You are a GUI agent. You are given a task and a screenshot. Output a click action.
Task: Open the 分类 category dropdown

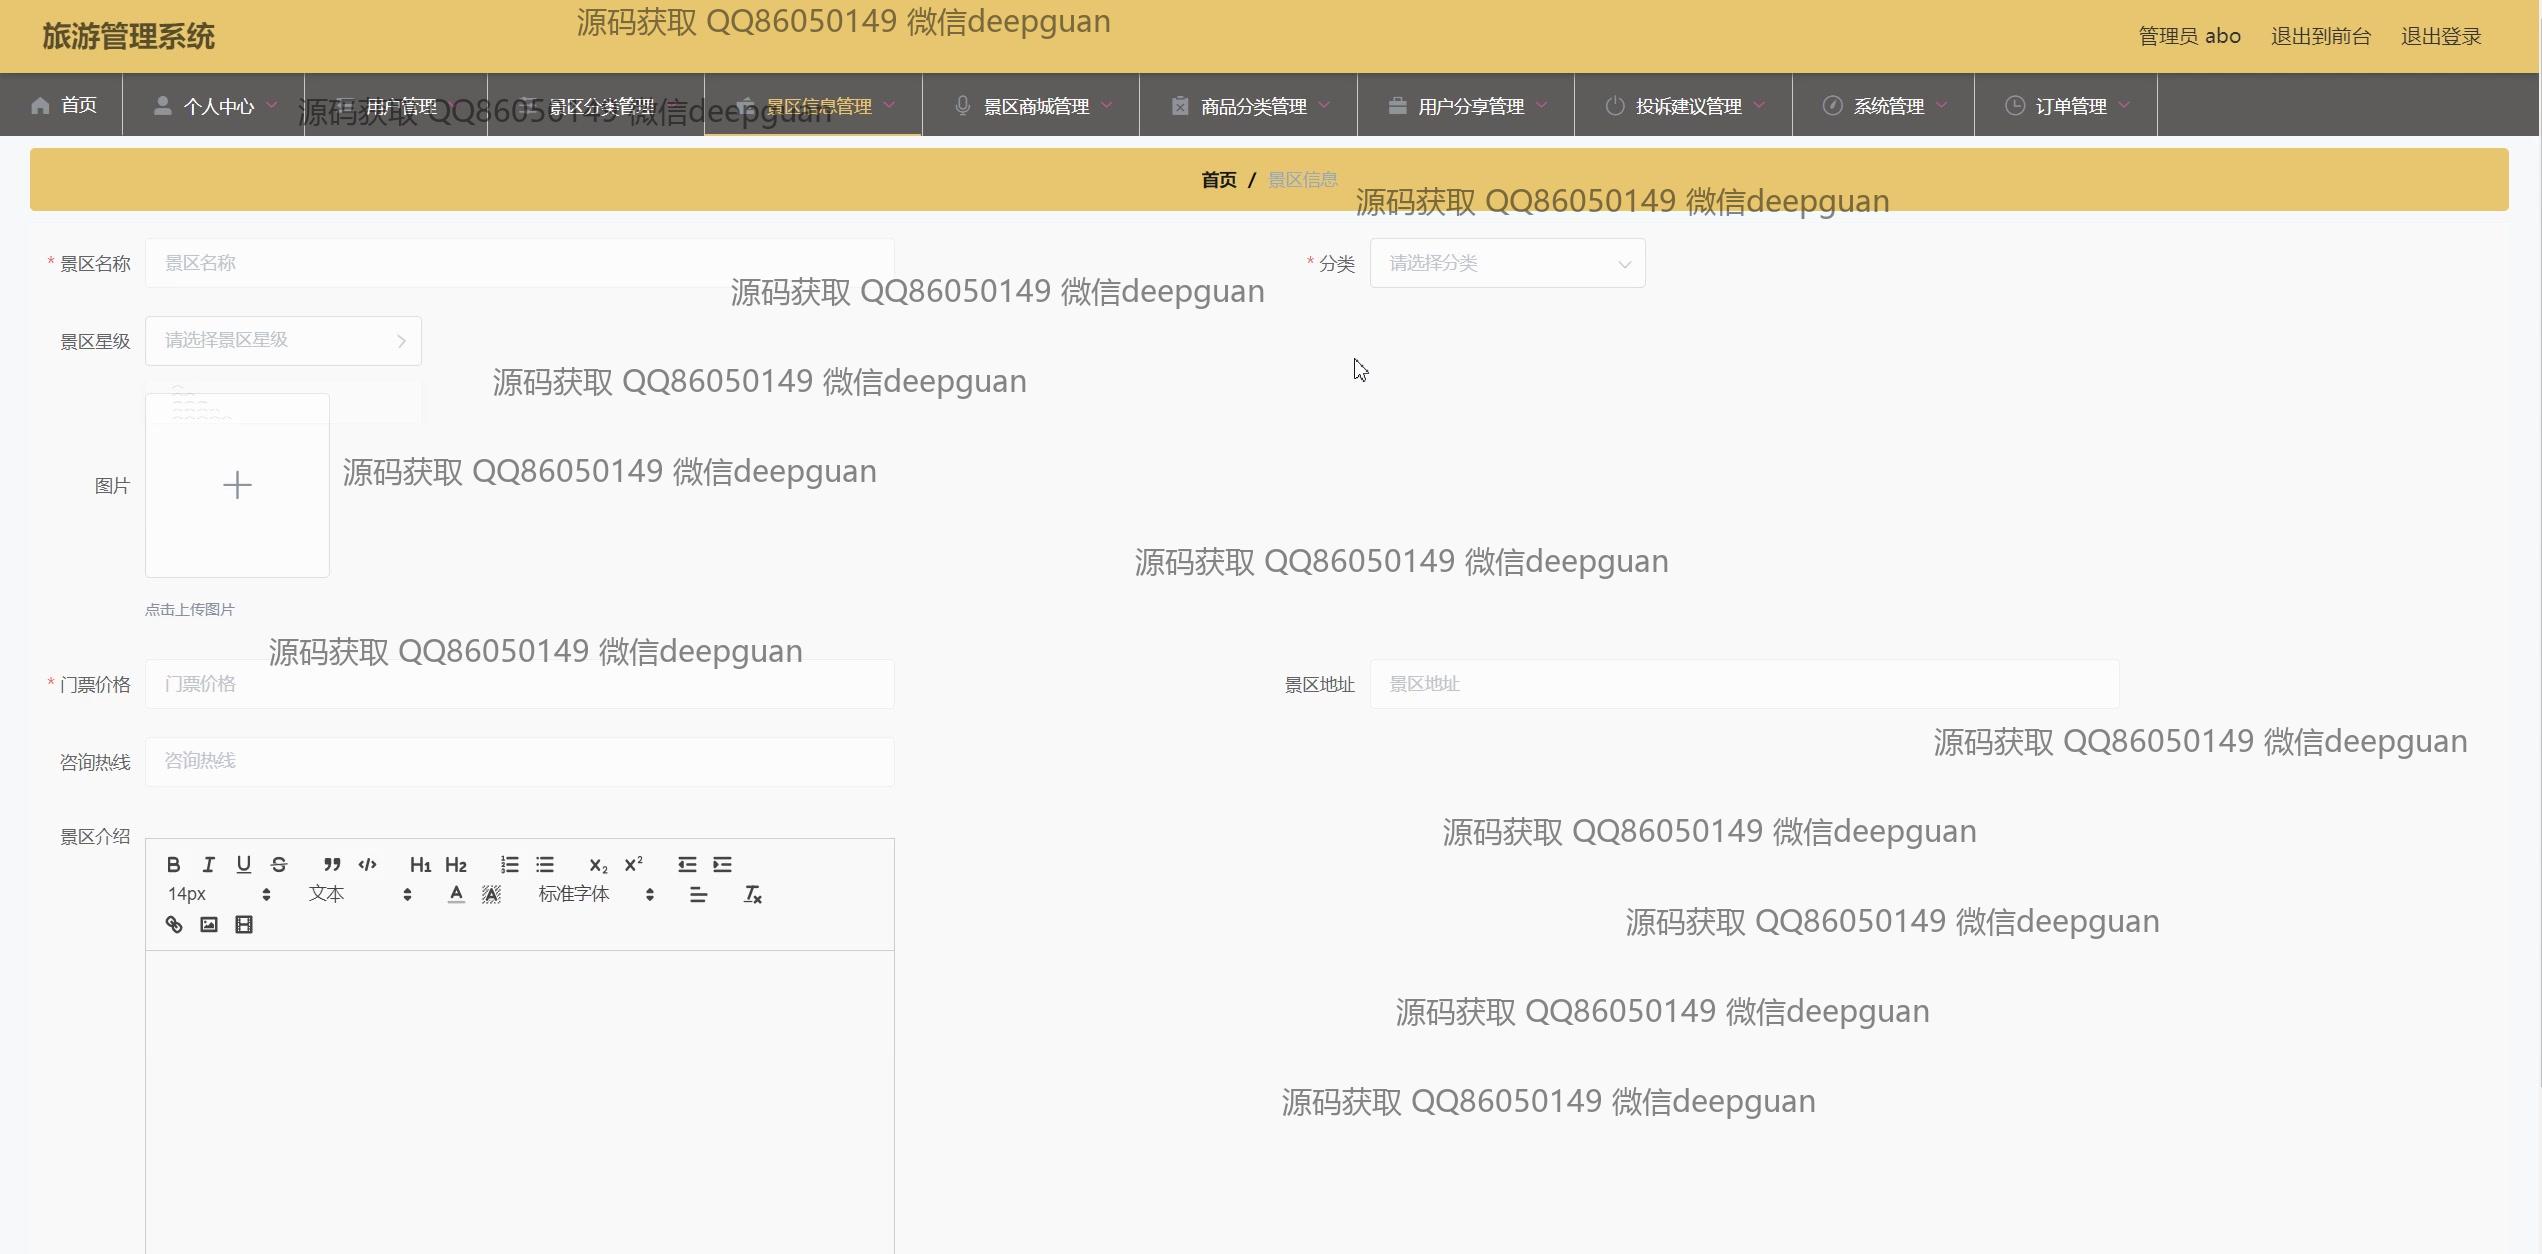tap(1506, 263)
